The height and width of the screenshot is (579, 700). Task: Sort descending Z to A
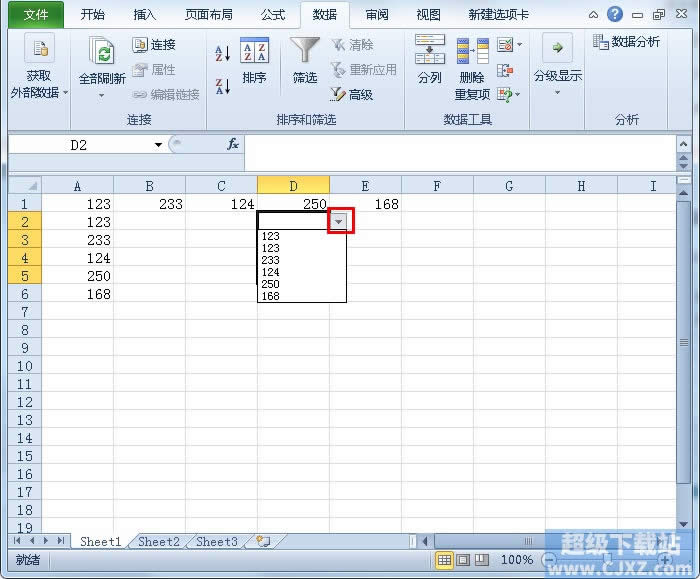[x=222, y=86]
